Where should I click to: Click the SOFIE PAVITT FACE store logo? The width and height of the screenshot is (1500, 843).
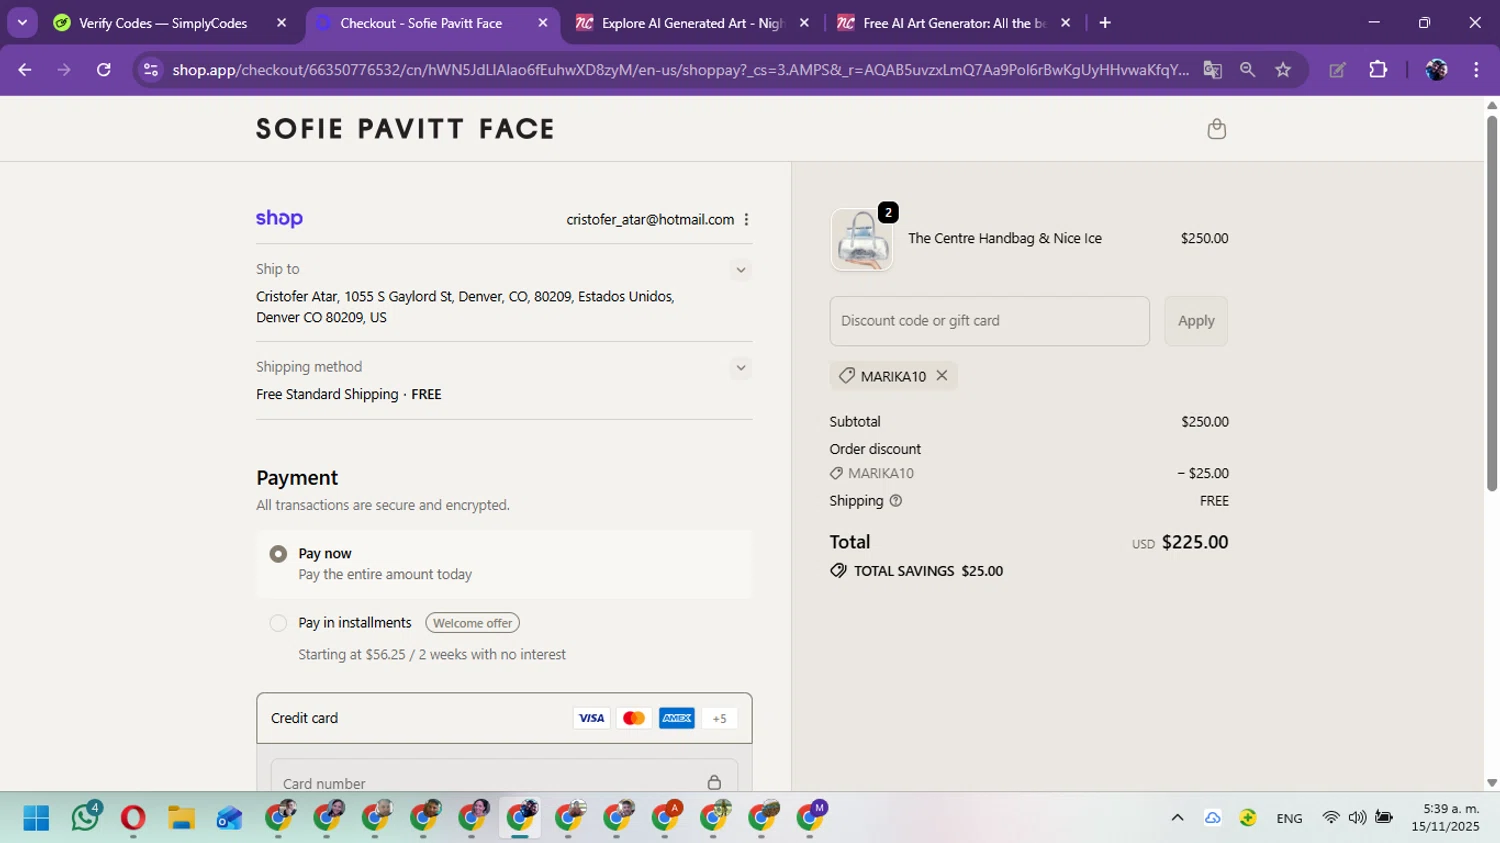click(x=405, y=129)
